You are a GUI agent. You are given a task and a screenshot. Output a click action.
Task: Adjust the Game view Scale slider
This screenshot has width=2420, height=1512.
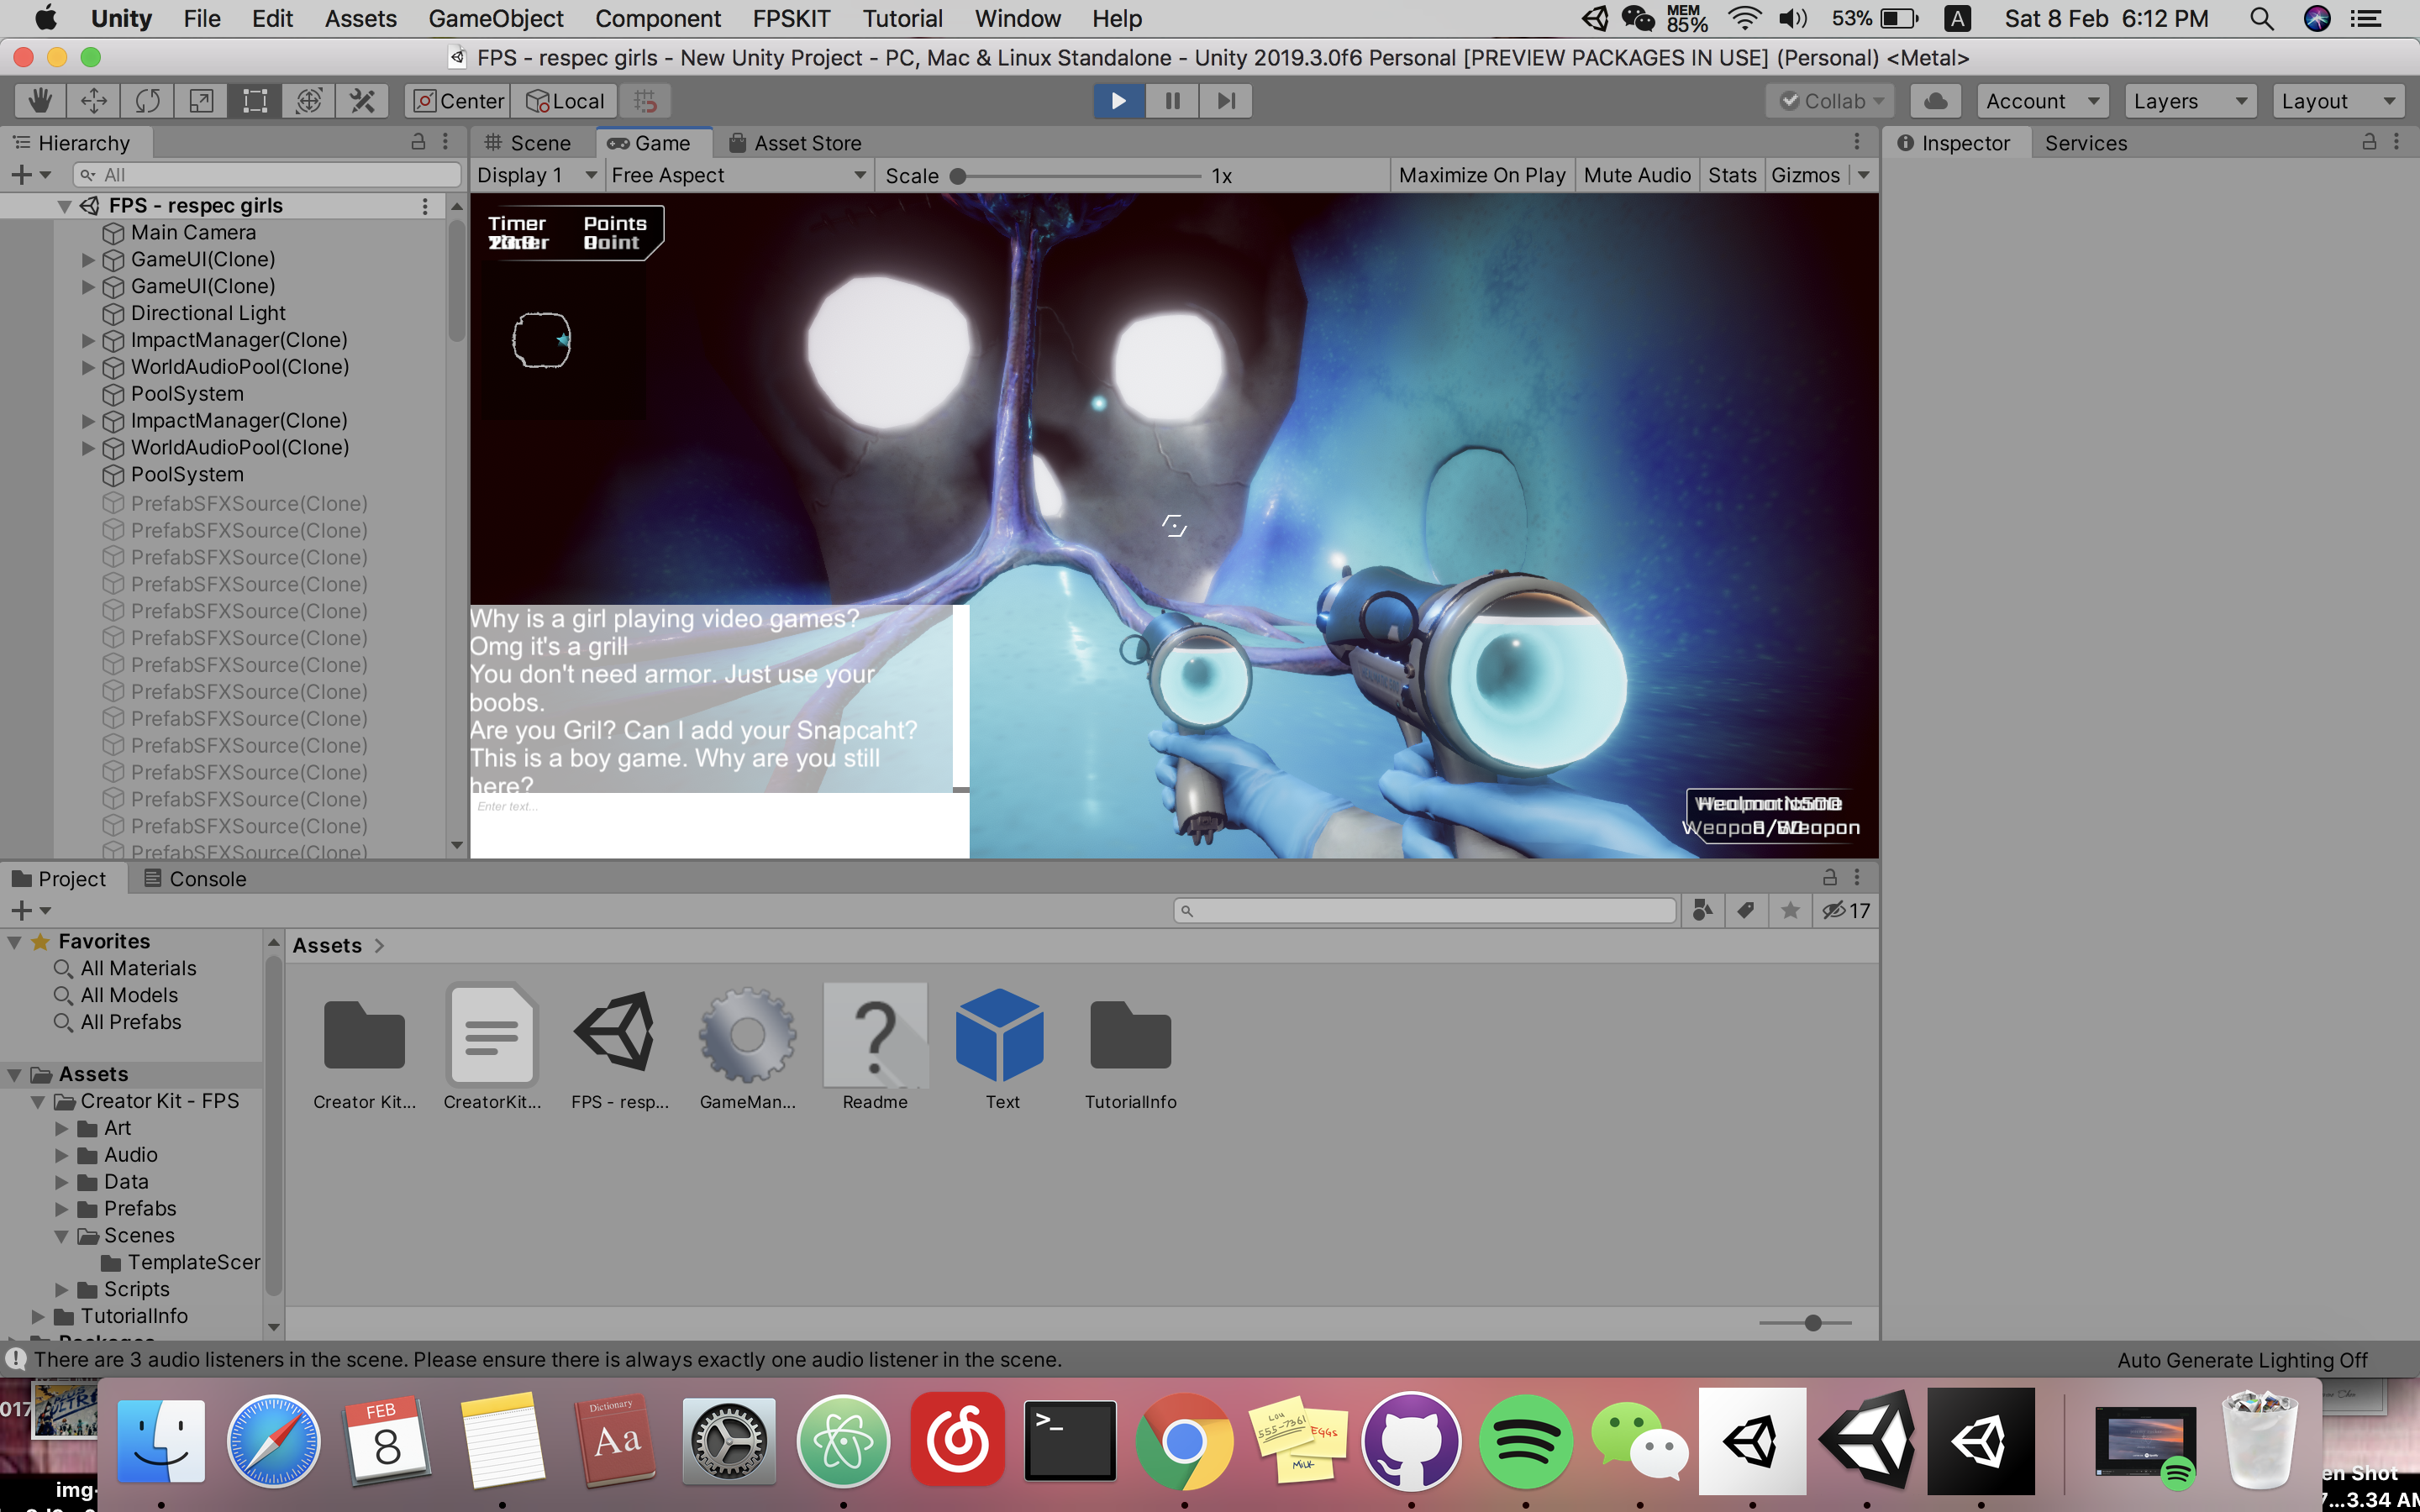click(x=958, y=176)
